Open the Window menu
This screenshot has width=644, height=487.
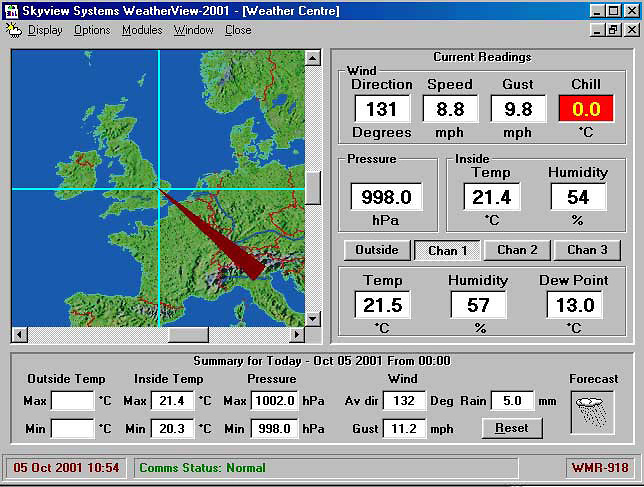(x=193, y=30)
